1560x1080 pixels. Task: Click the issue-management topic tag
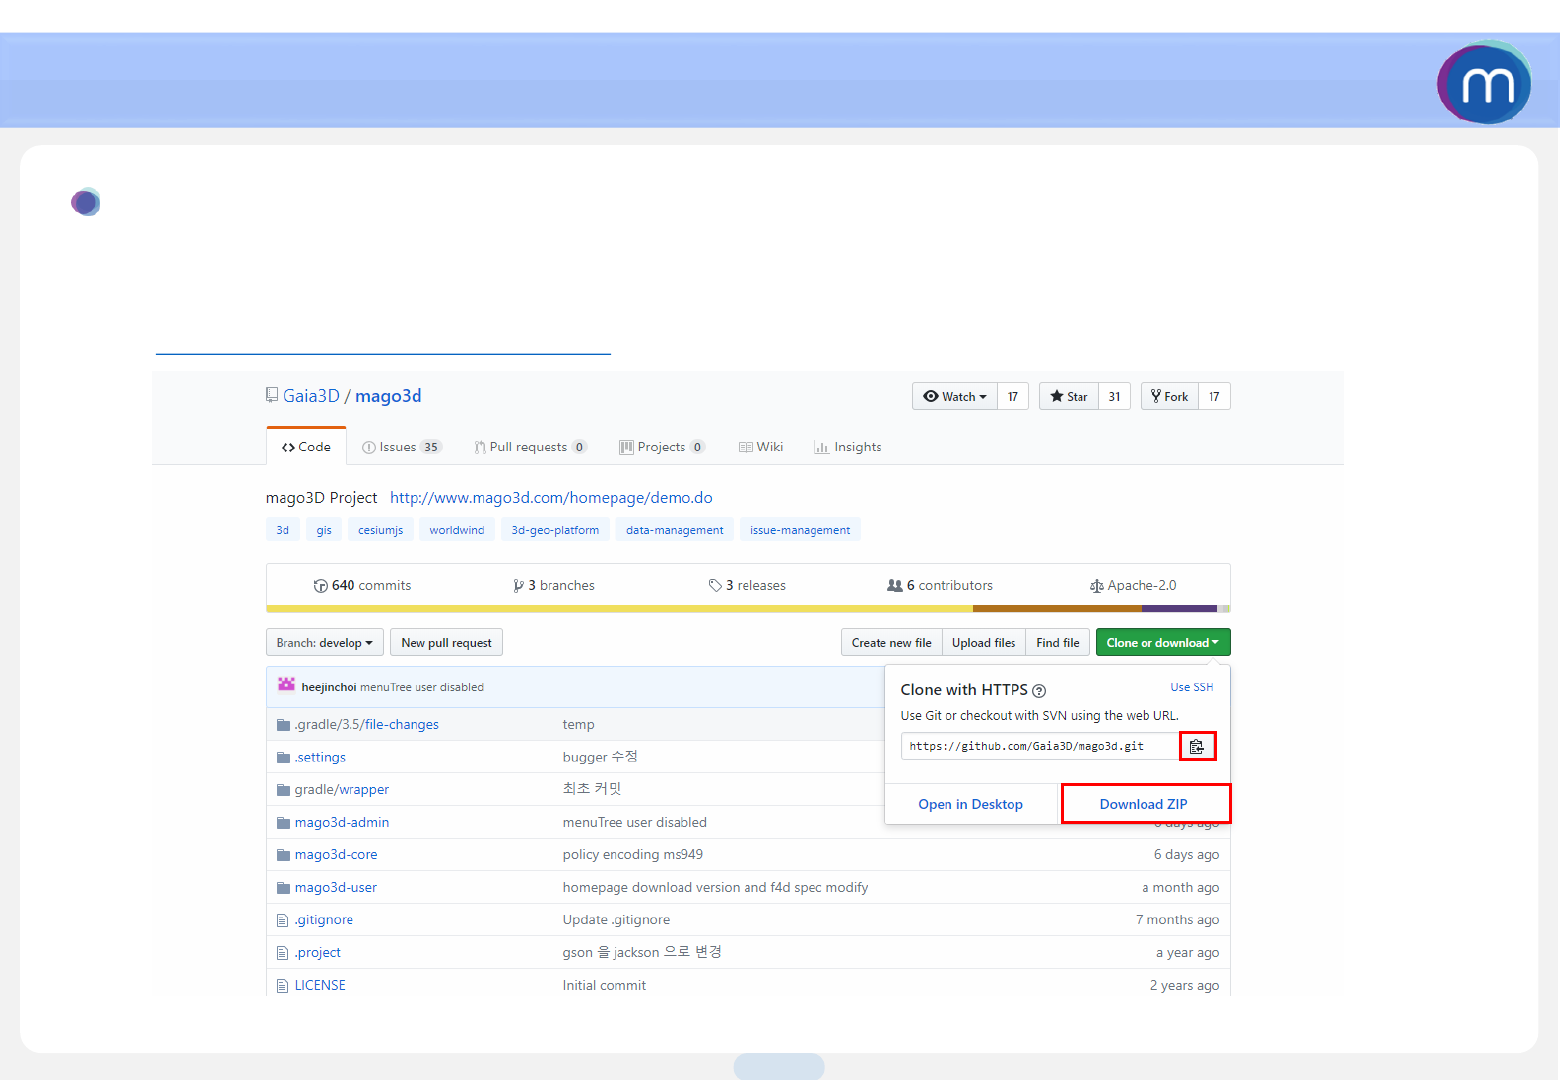pos(800,530)
